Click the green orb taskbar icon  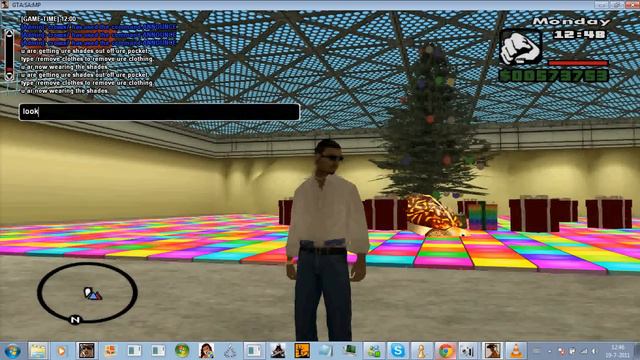coord(182,351)
